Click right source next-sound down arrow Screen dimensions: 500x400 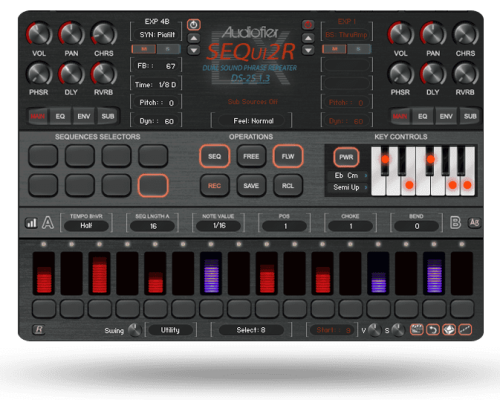tap(308, 50)
